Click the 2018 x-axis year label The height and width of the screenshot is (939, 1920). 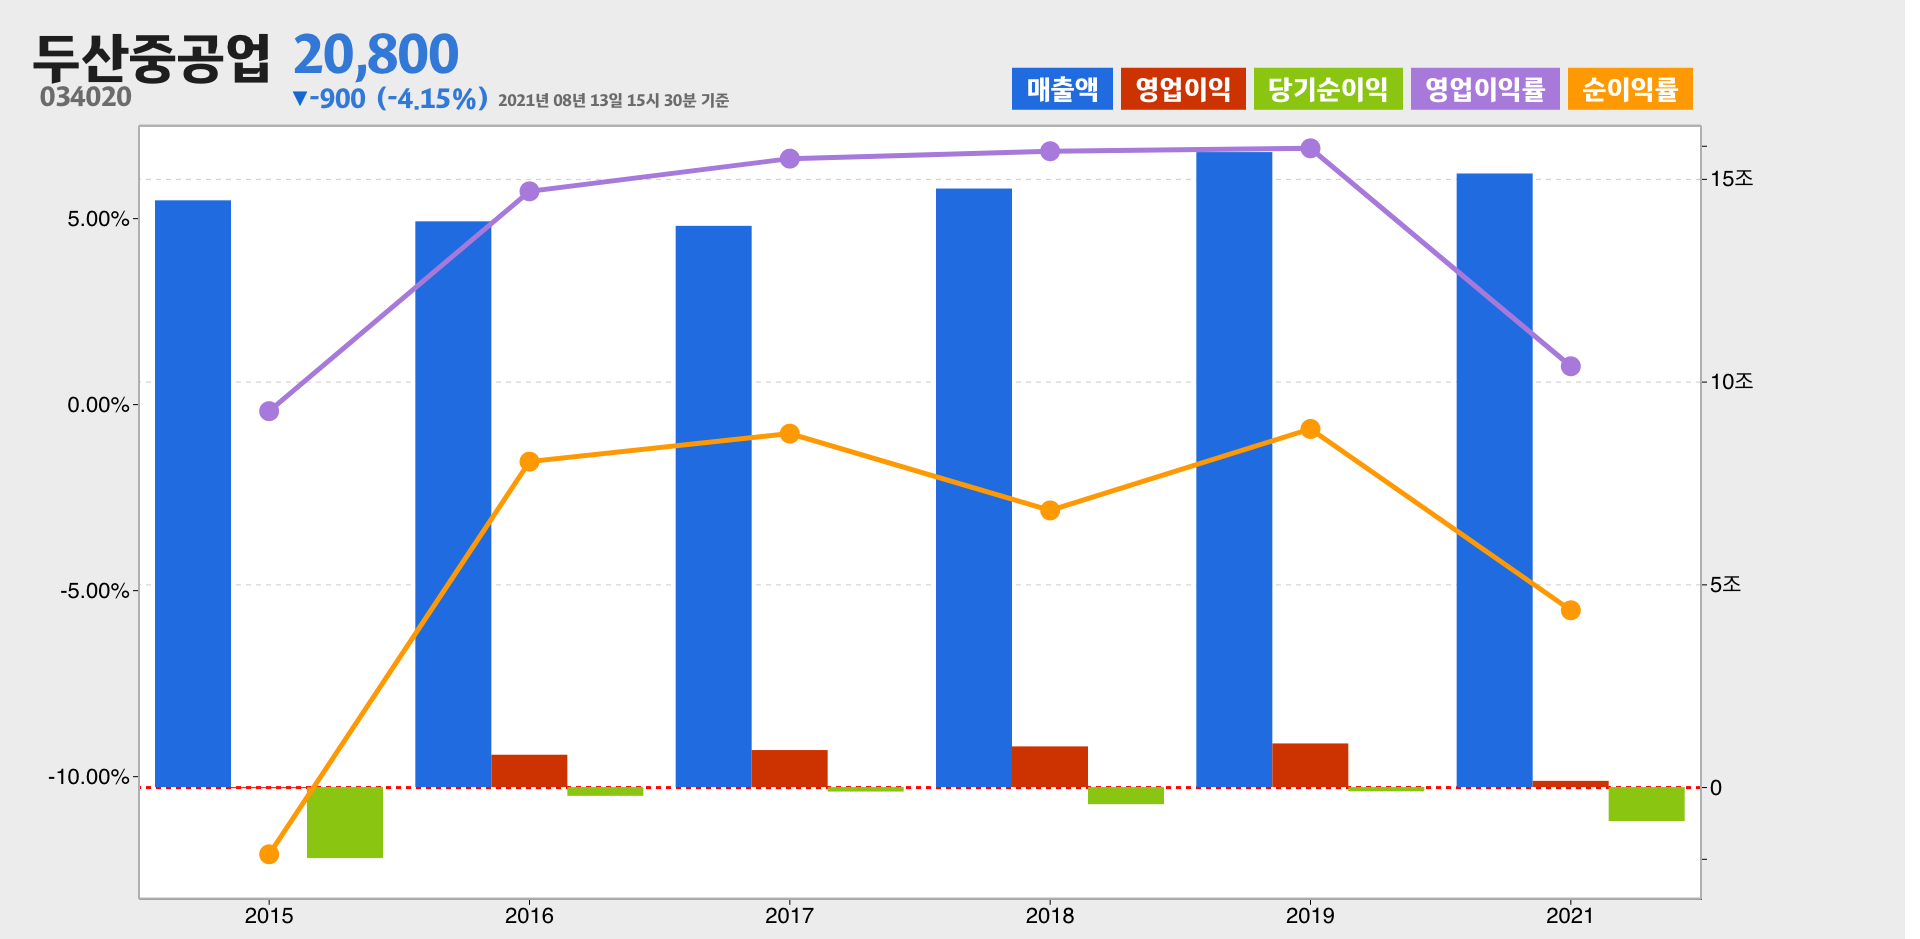pos(1050,915)
